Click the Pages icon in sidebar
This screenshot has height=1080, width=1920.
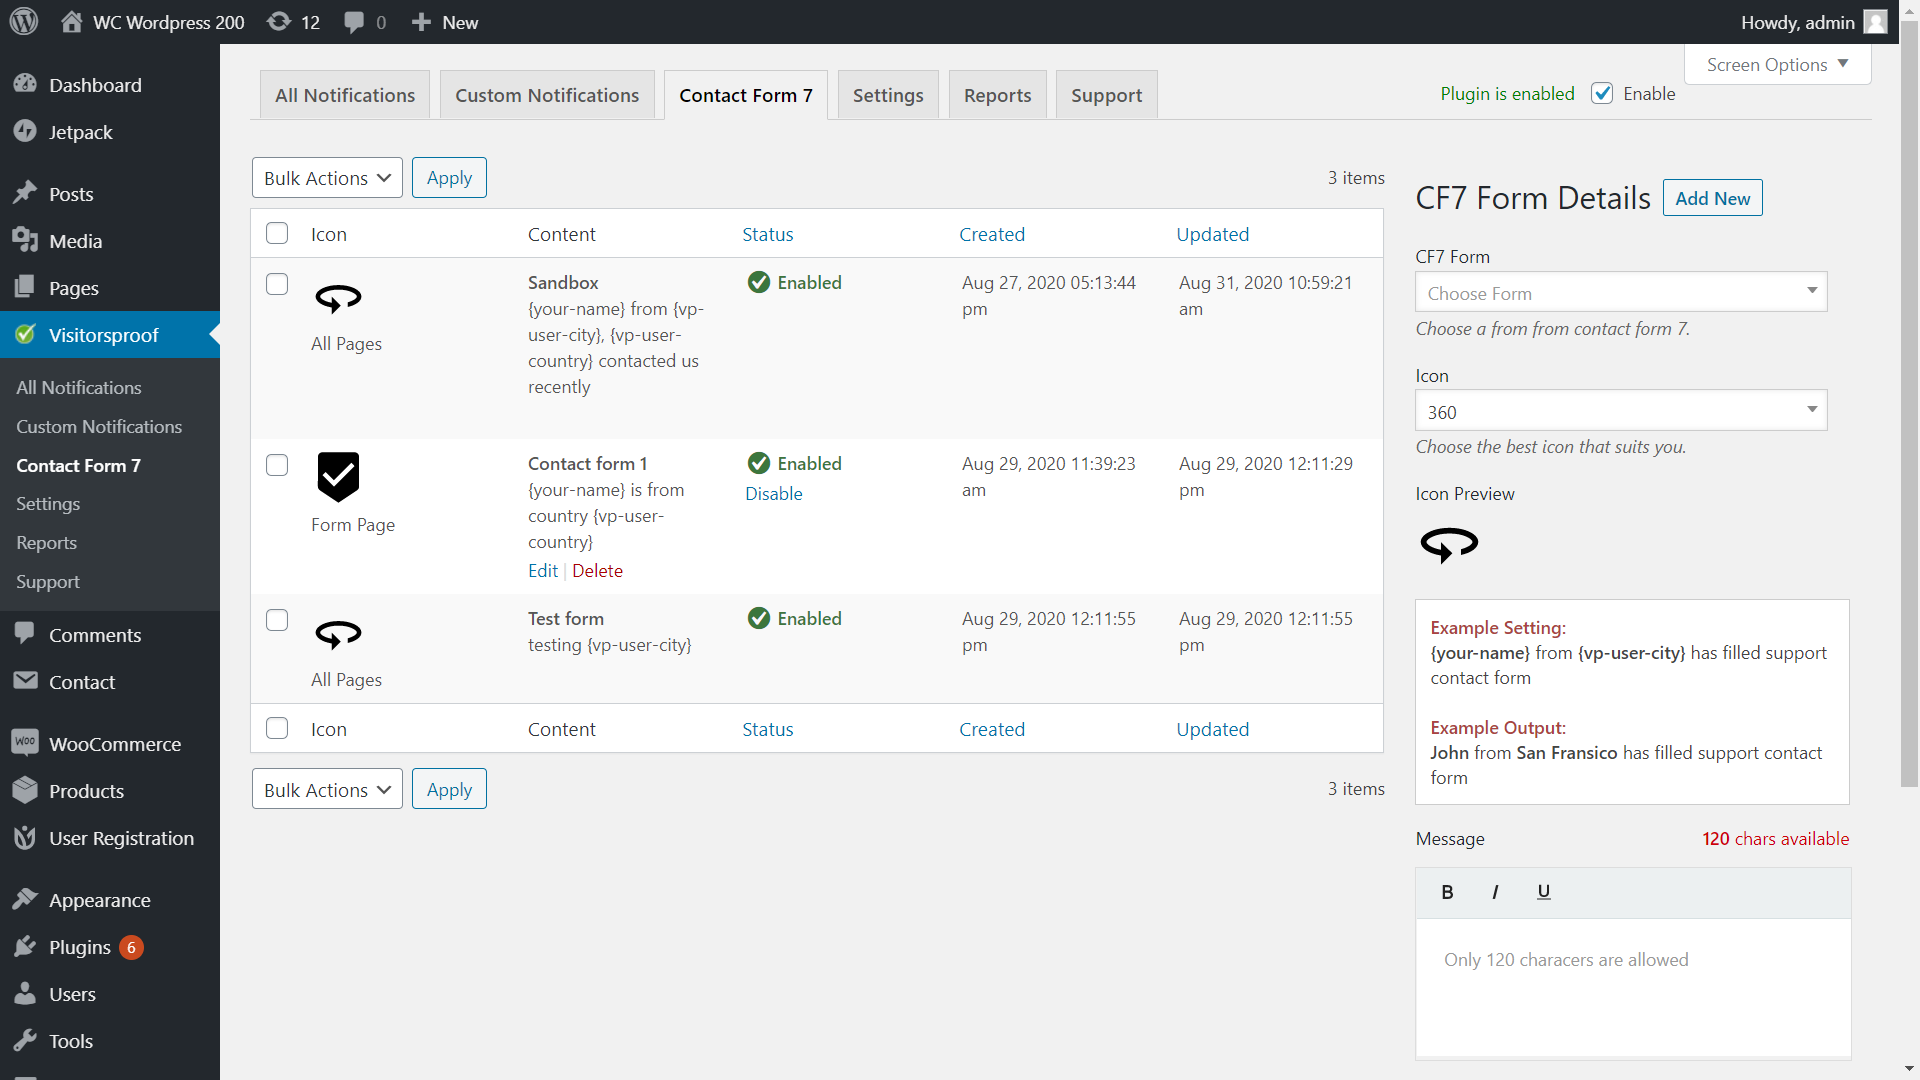(25, 288)
